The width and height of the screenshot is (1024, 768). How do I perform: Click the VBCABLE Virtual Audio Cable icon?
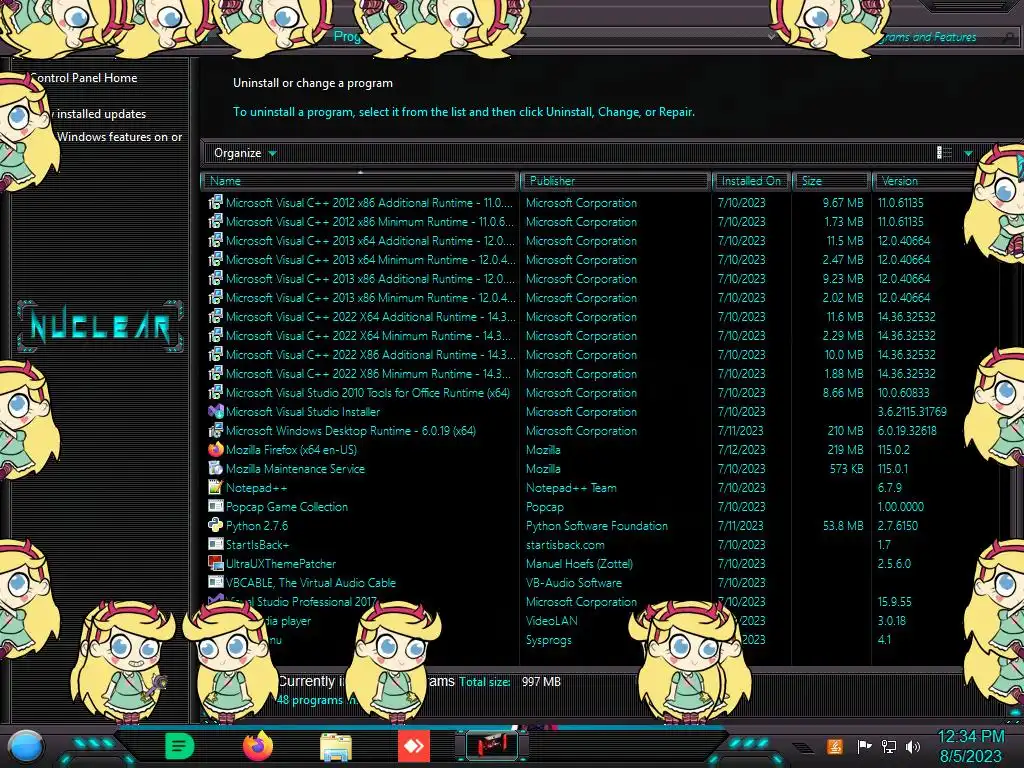(x=216, y=582)
